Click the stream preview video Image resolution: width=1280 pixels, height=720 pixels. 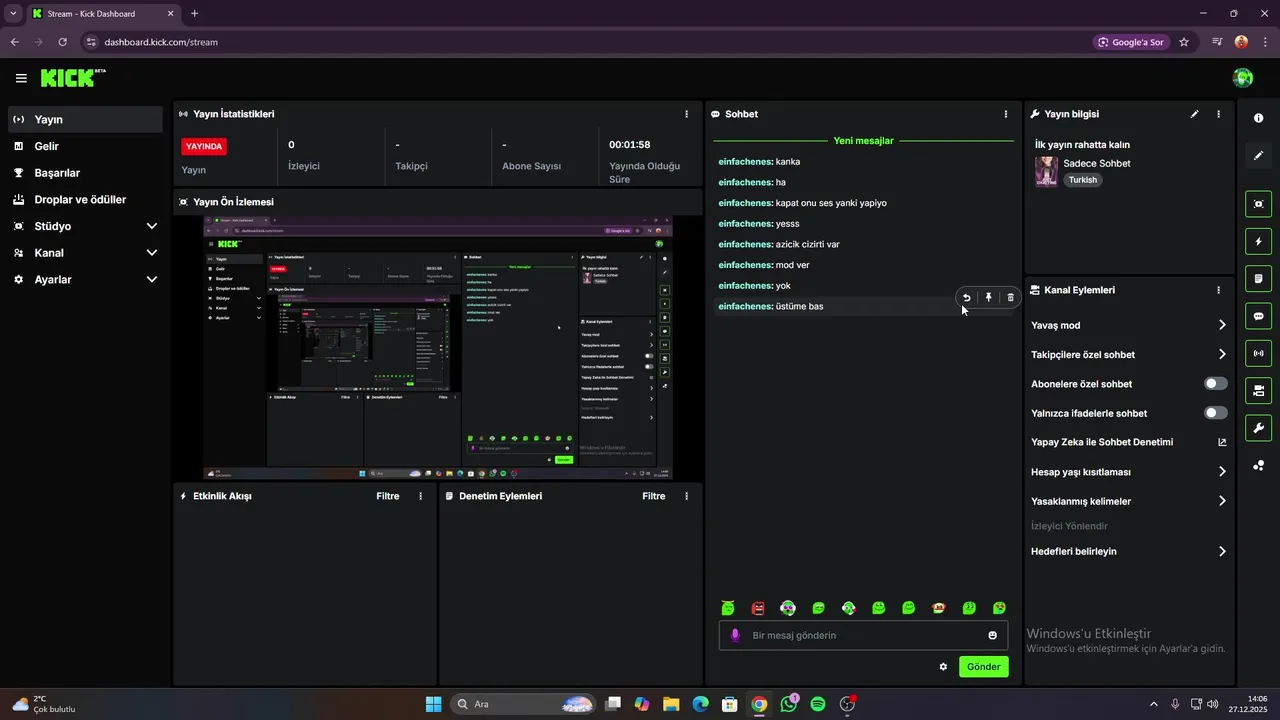click(438, 348)
